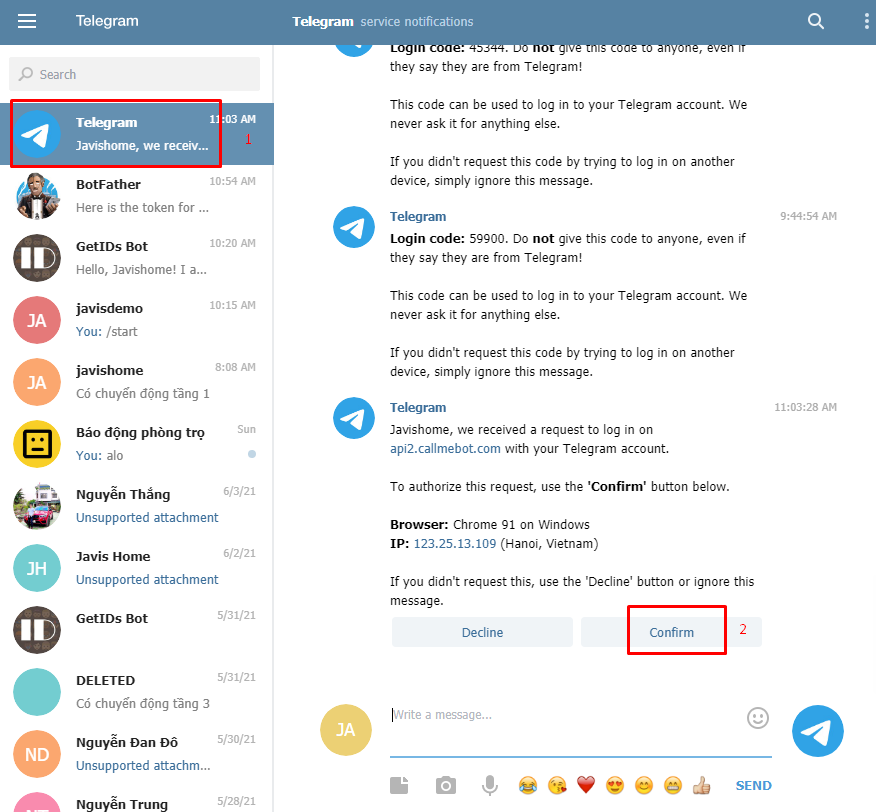Image resolution: width=876 pixels, height=812 pixels.
Task: Insert the kissing face emoji
Action: 557,785
